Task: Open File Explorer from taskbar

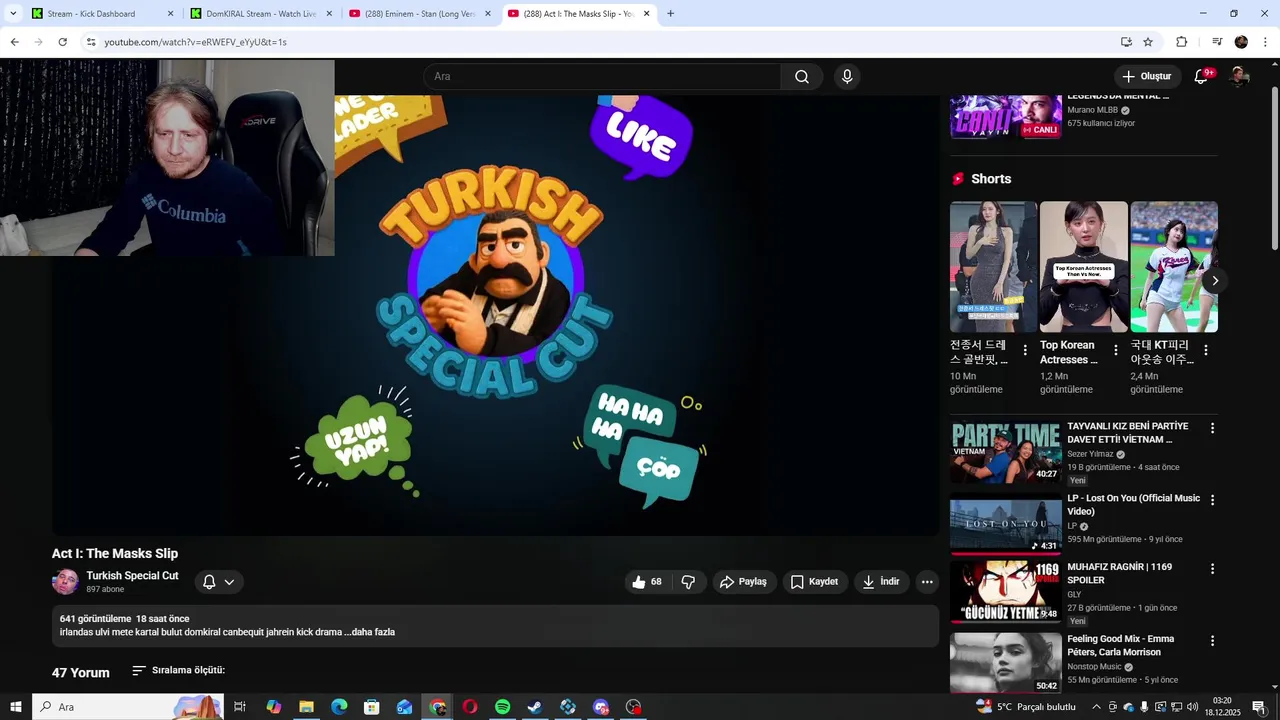Action: pyautogui.click(x=306, y=707)
